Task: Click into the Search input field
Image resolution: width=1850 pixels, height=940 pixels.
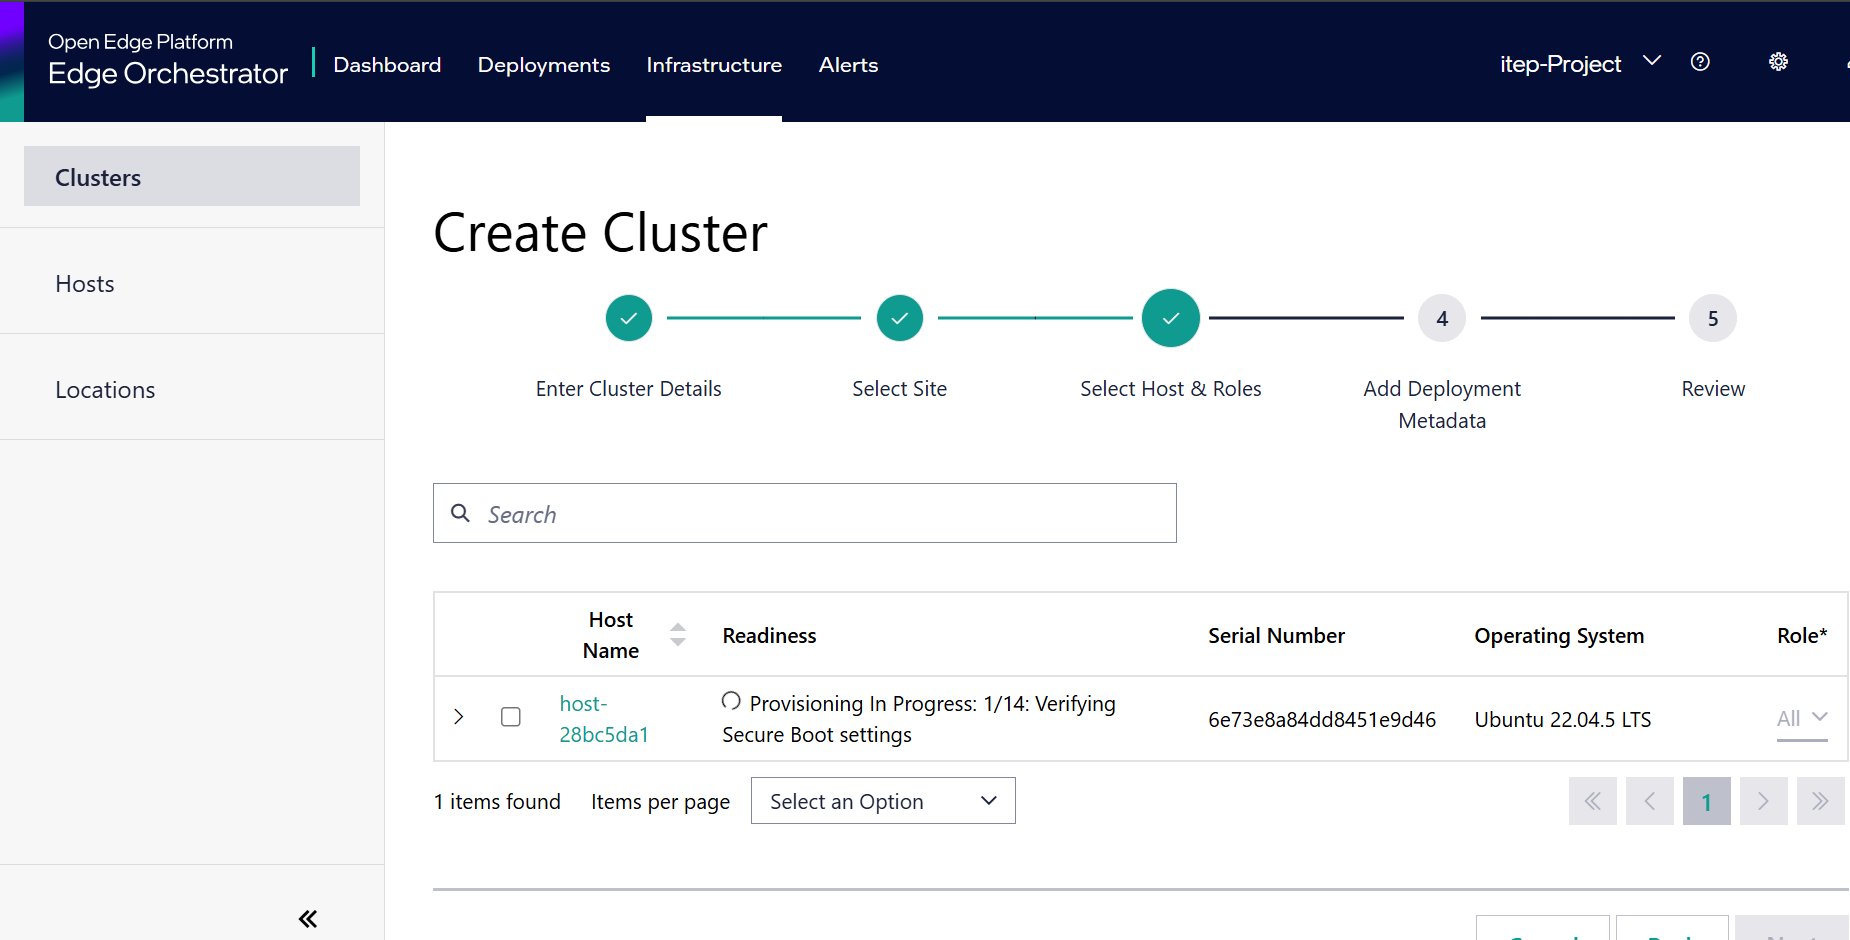Action: 820,514
